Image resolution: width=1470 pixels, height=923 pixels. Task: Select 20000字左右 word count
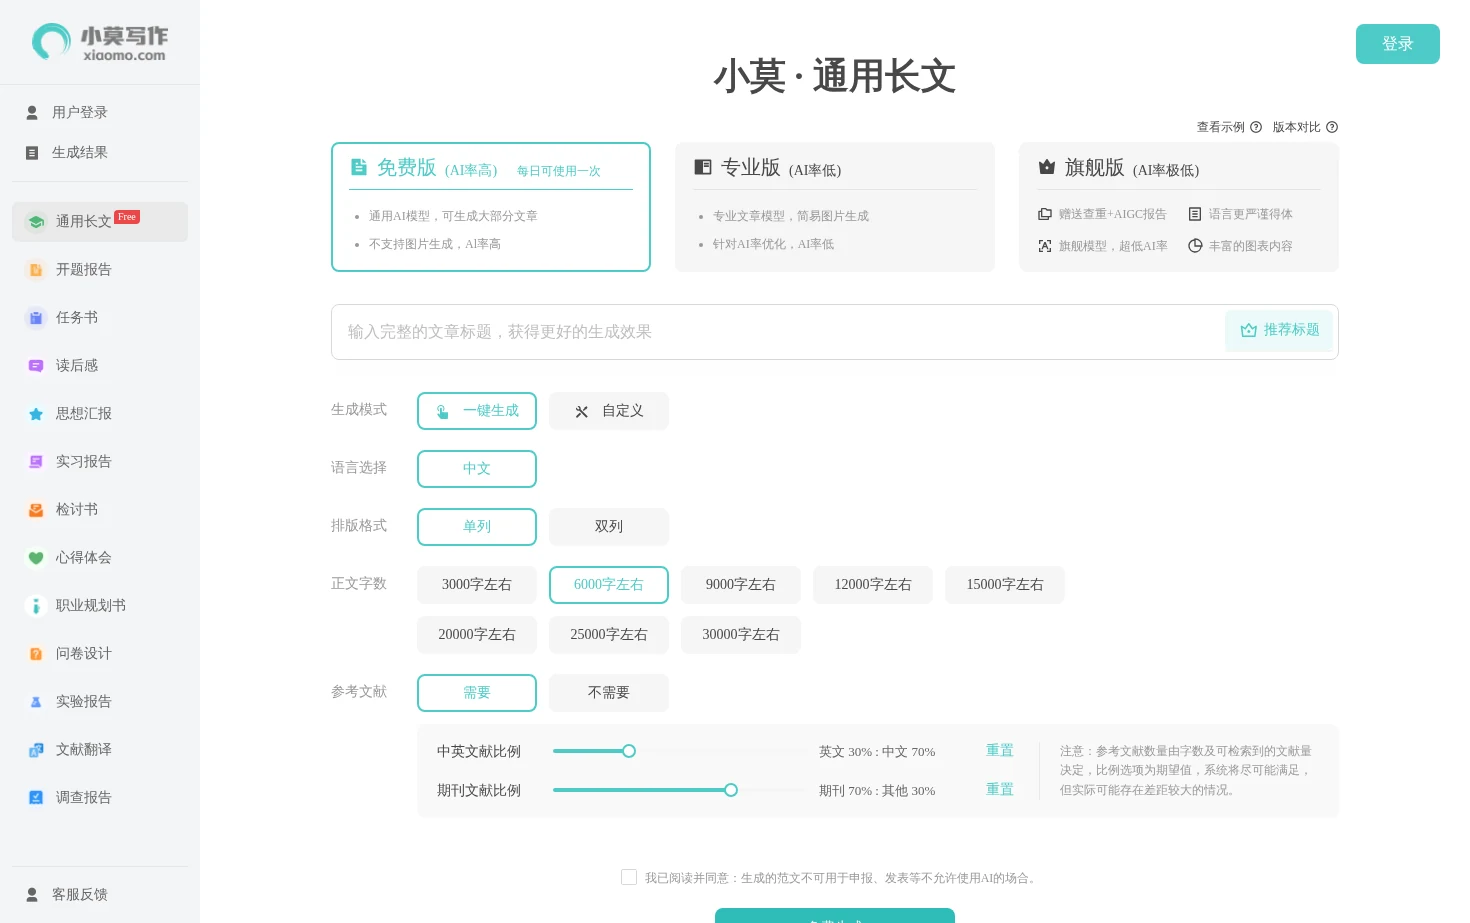pos(477,635)
